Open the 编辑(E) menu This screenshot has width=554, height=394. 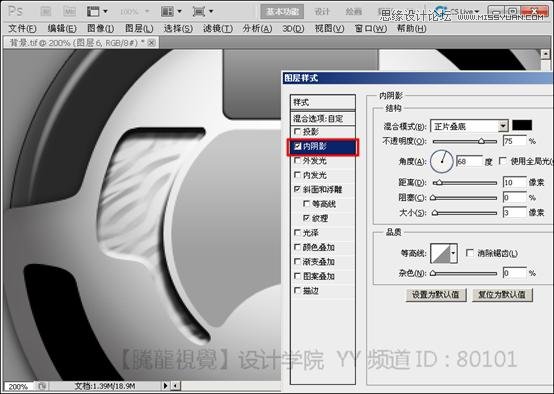pyautogui.click(x=62, y=28)
